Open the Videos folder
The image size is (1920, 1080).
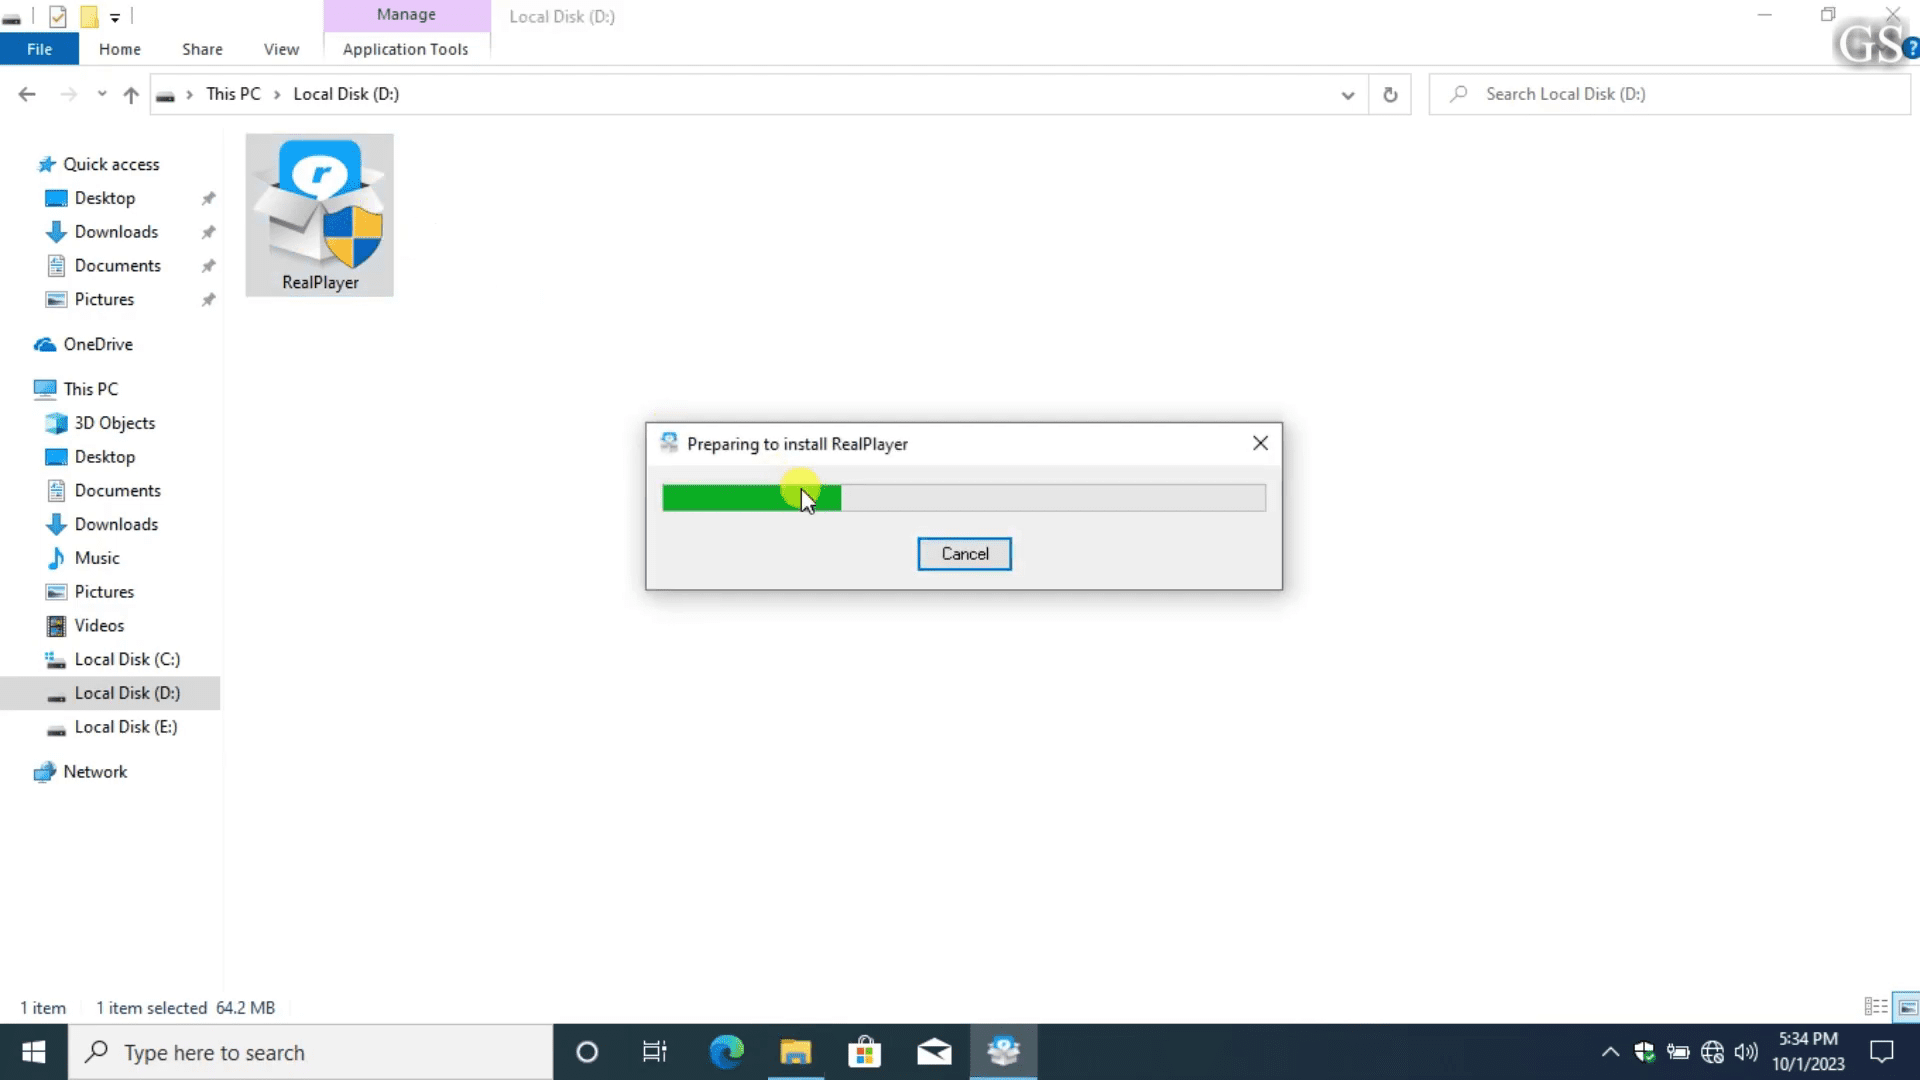[99, 626]
